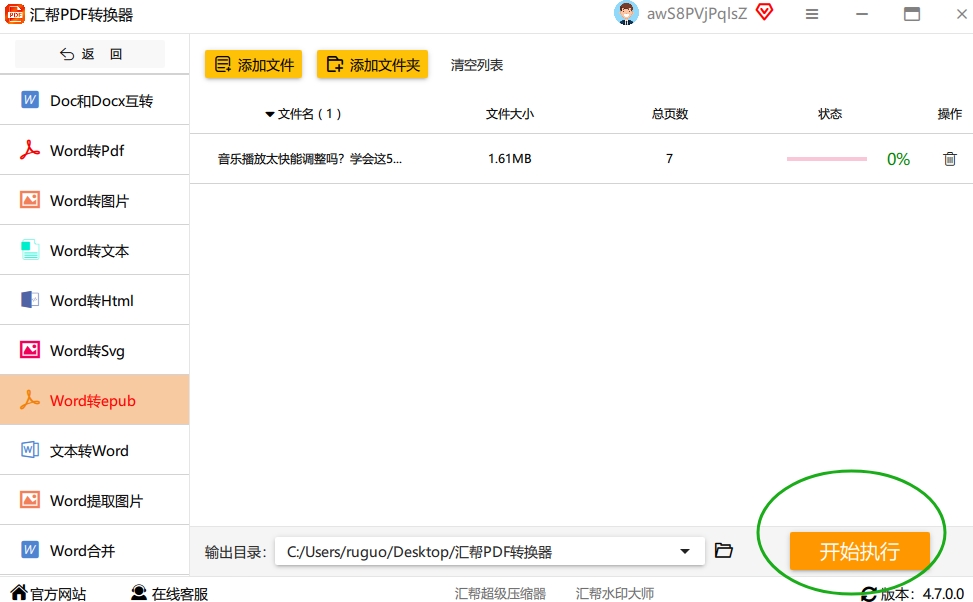Maximize the converter window
Screen dimensions: 973x602
912,14
